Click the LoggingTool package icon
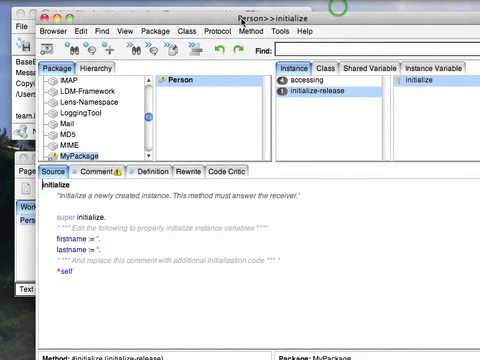480x360 pixels. point(53,113)
